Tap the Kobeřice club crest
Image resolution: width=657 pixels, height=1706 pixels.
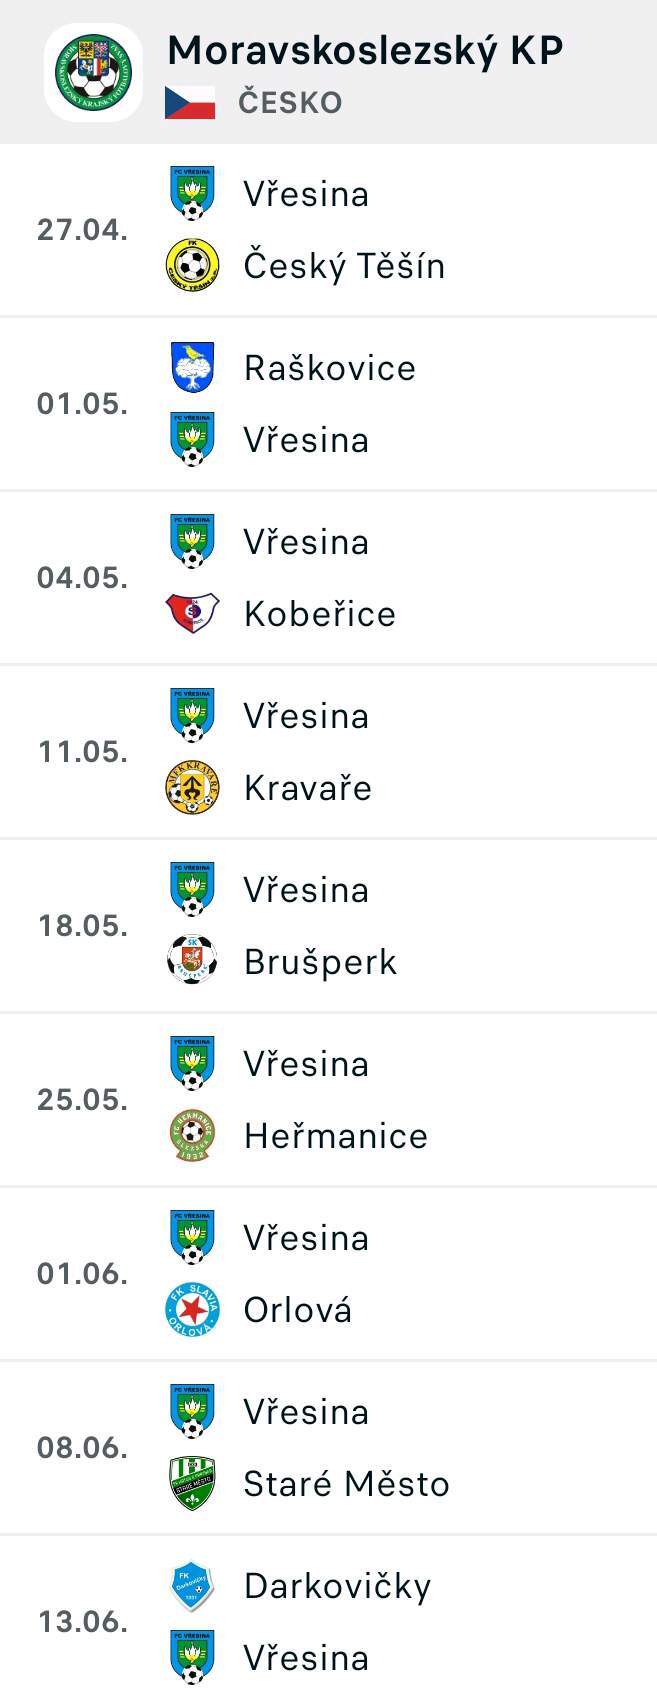191,613
